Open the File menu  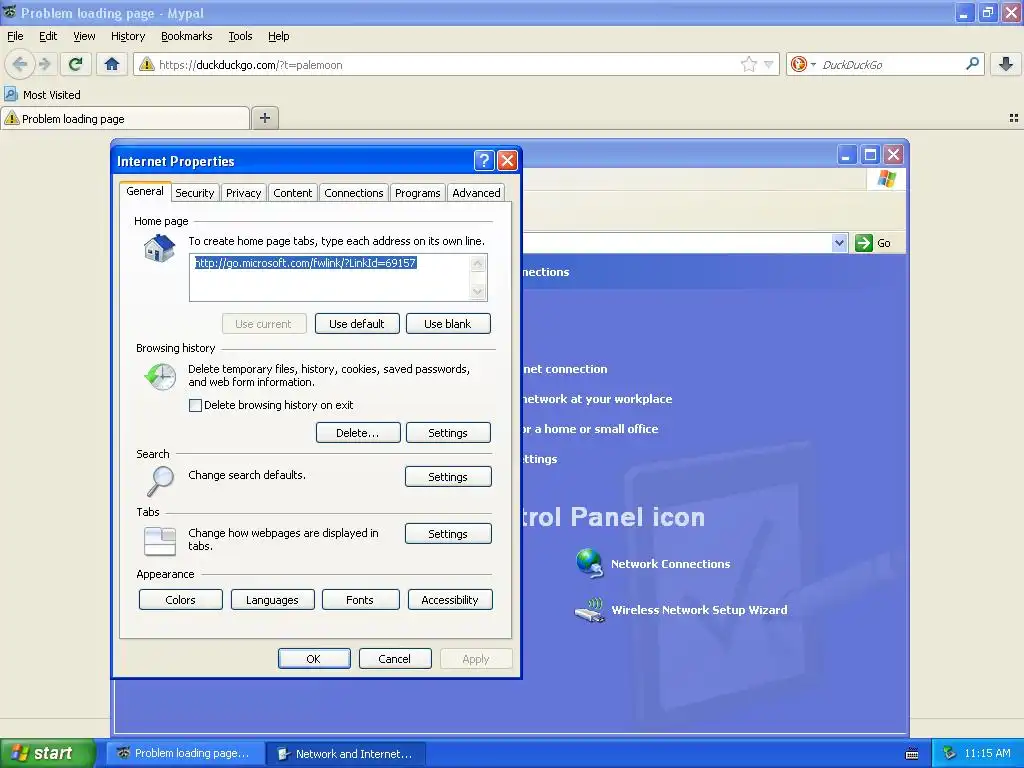tap(15, 36)
